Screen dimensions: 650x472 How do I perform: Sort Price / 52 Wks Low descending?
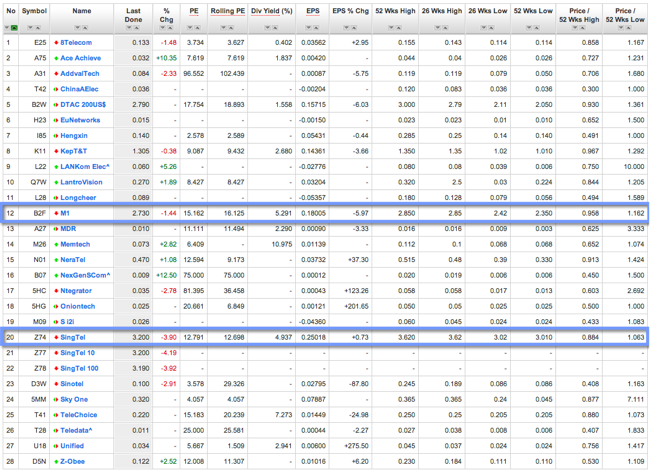[x=621, y=28]
